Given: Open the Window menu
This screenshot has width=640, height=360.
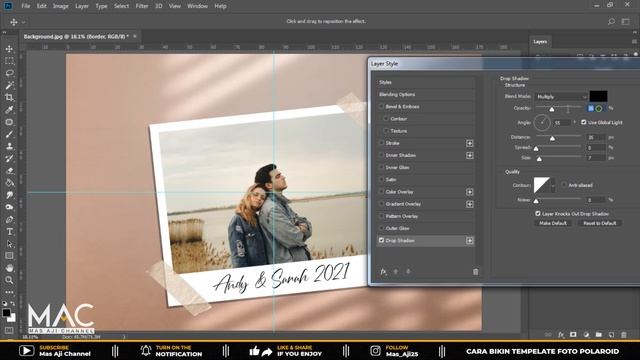Looking at the screenshot, I should (197, 6).
